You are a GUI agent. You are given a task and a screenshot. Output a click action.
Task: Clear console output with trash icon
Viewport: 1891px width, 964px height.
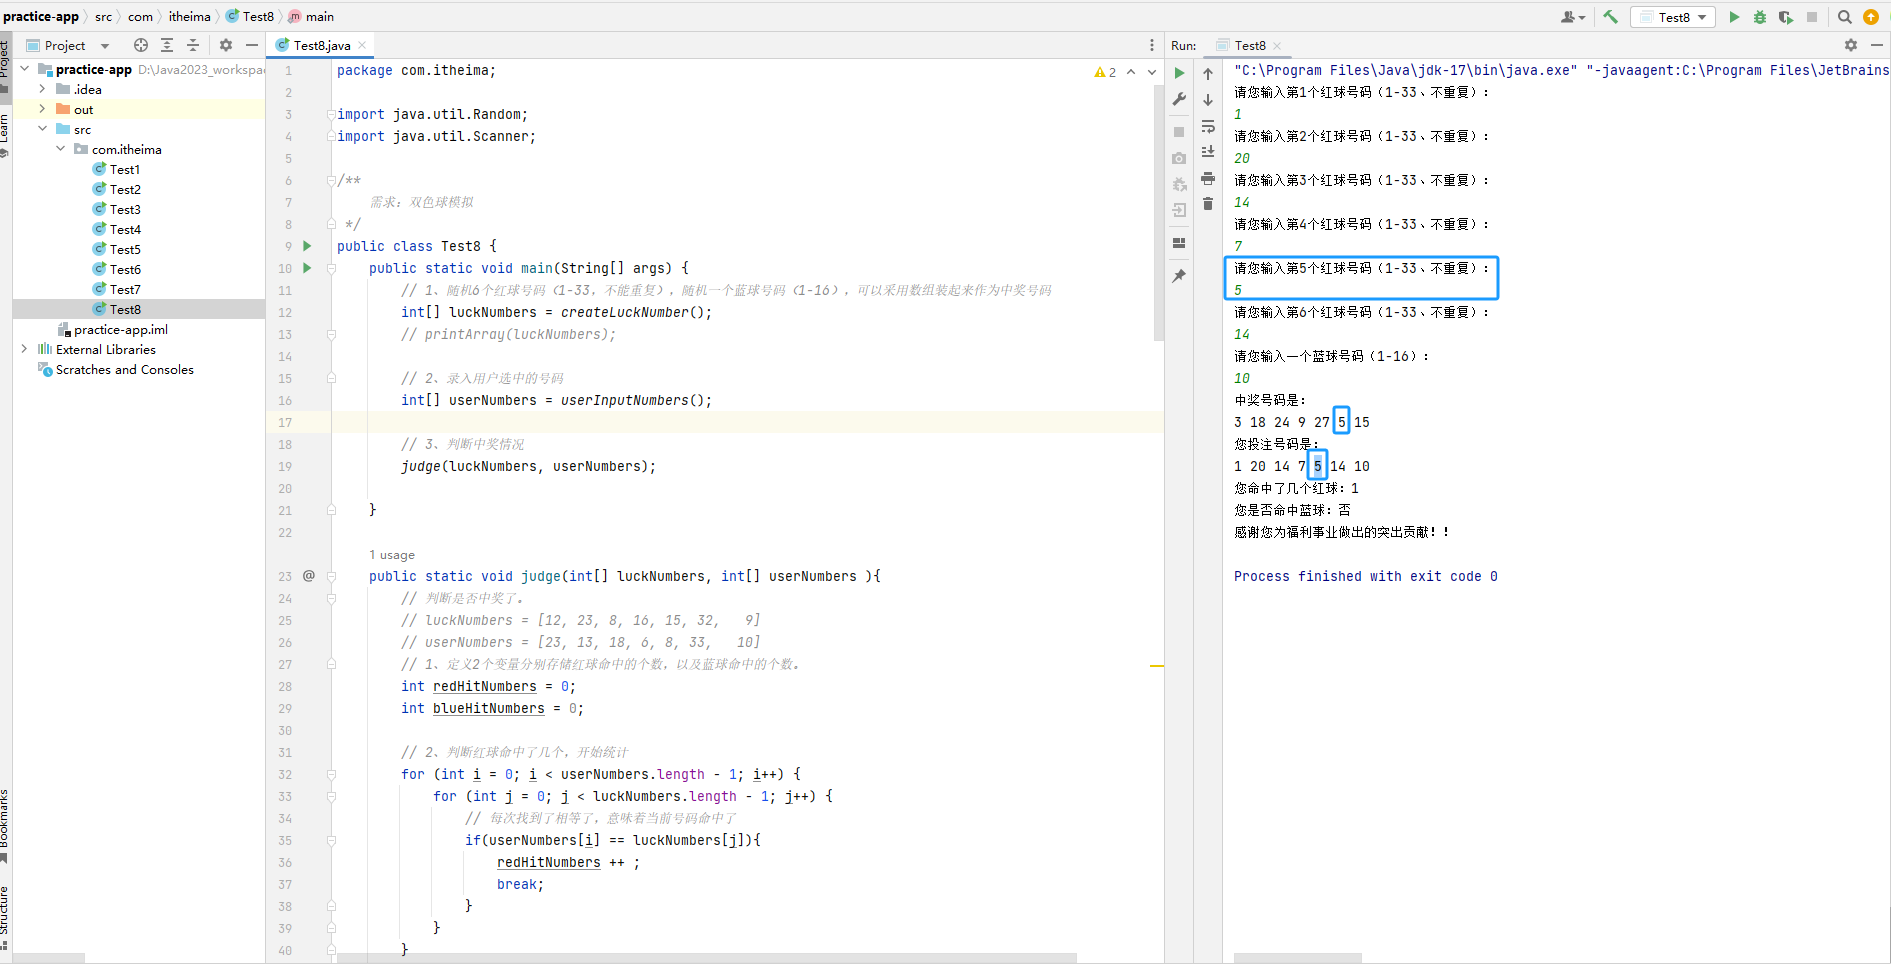pos(1208,204)
